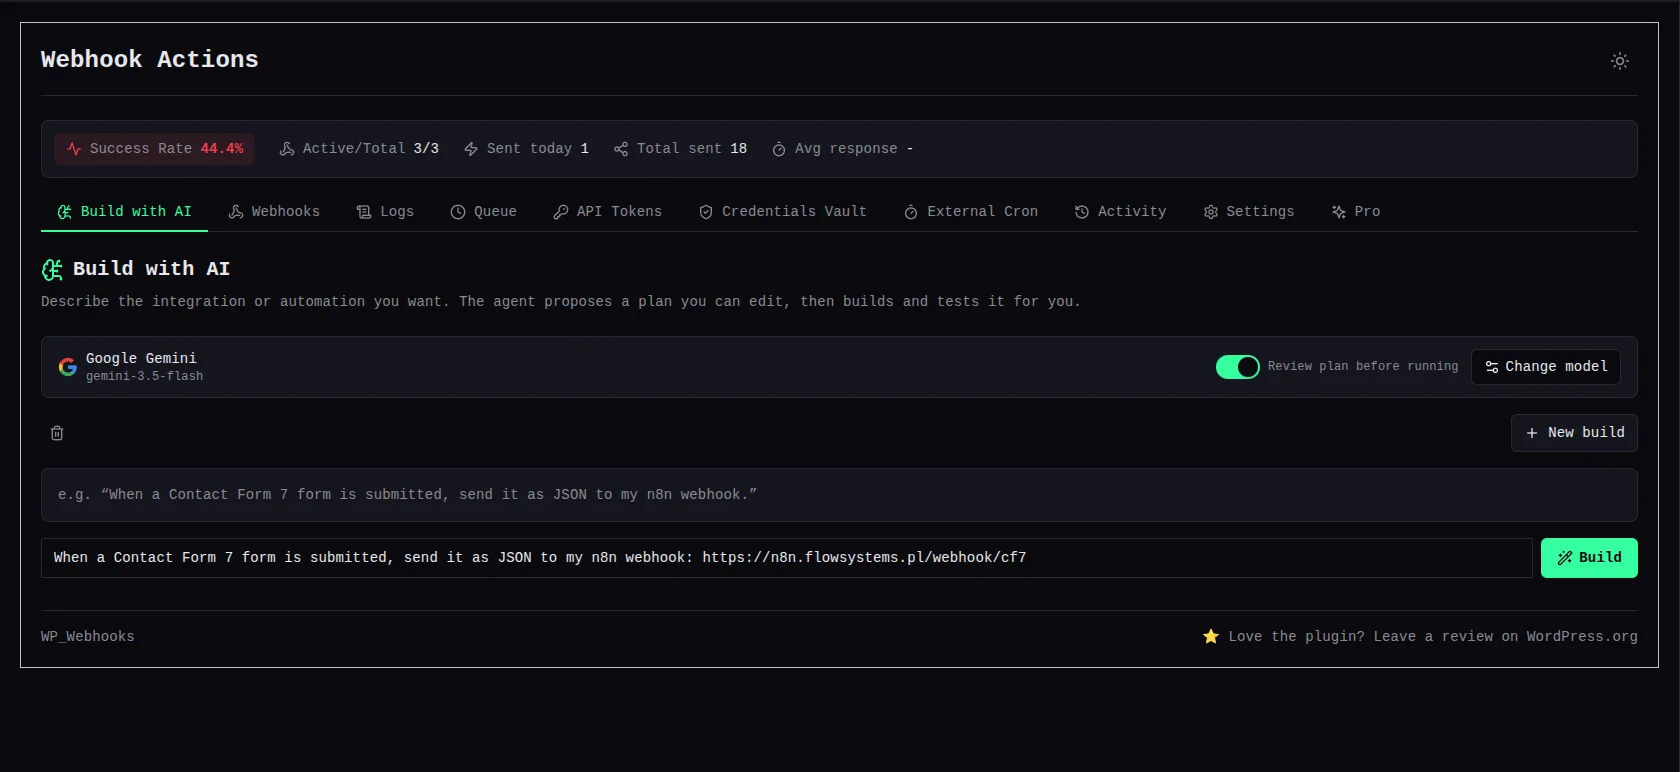The width and height of the screenshot is (1680, 772).
Task: Click the Webhook Actions title
Action: click(150, 60)
